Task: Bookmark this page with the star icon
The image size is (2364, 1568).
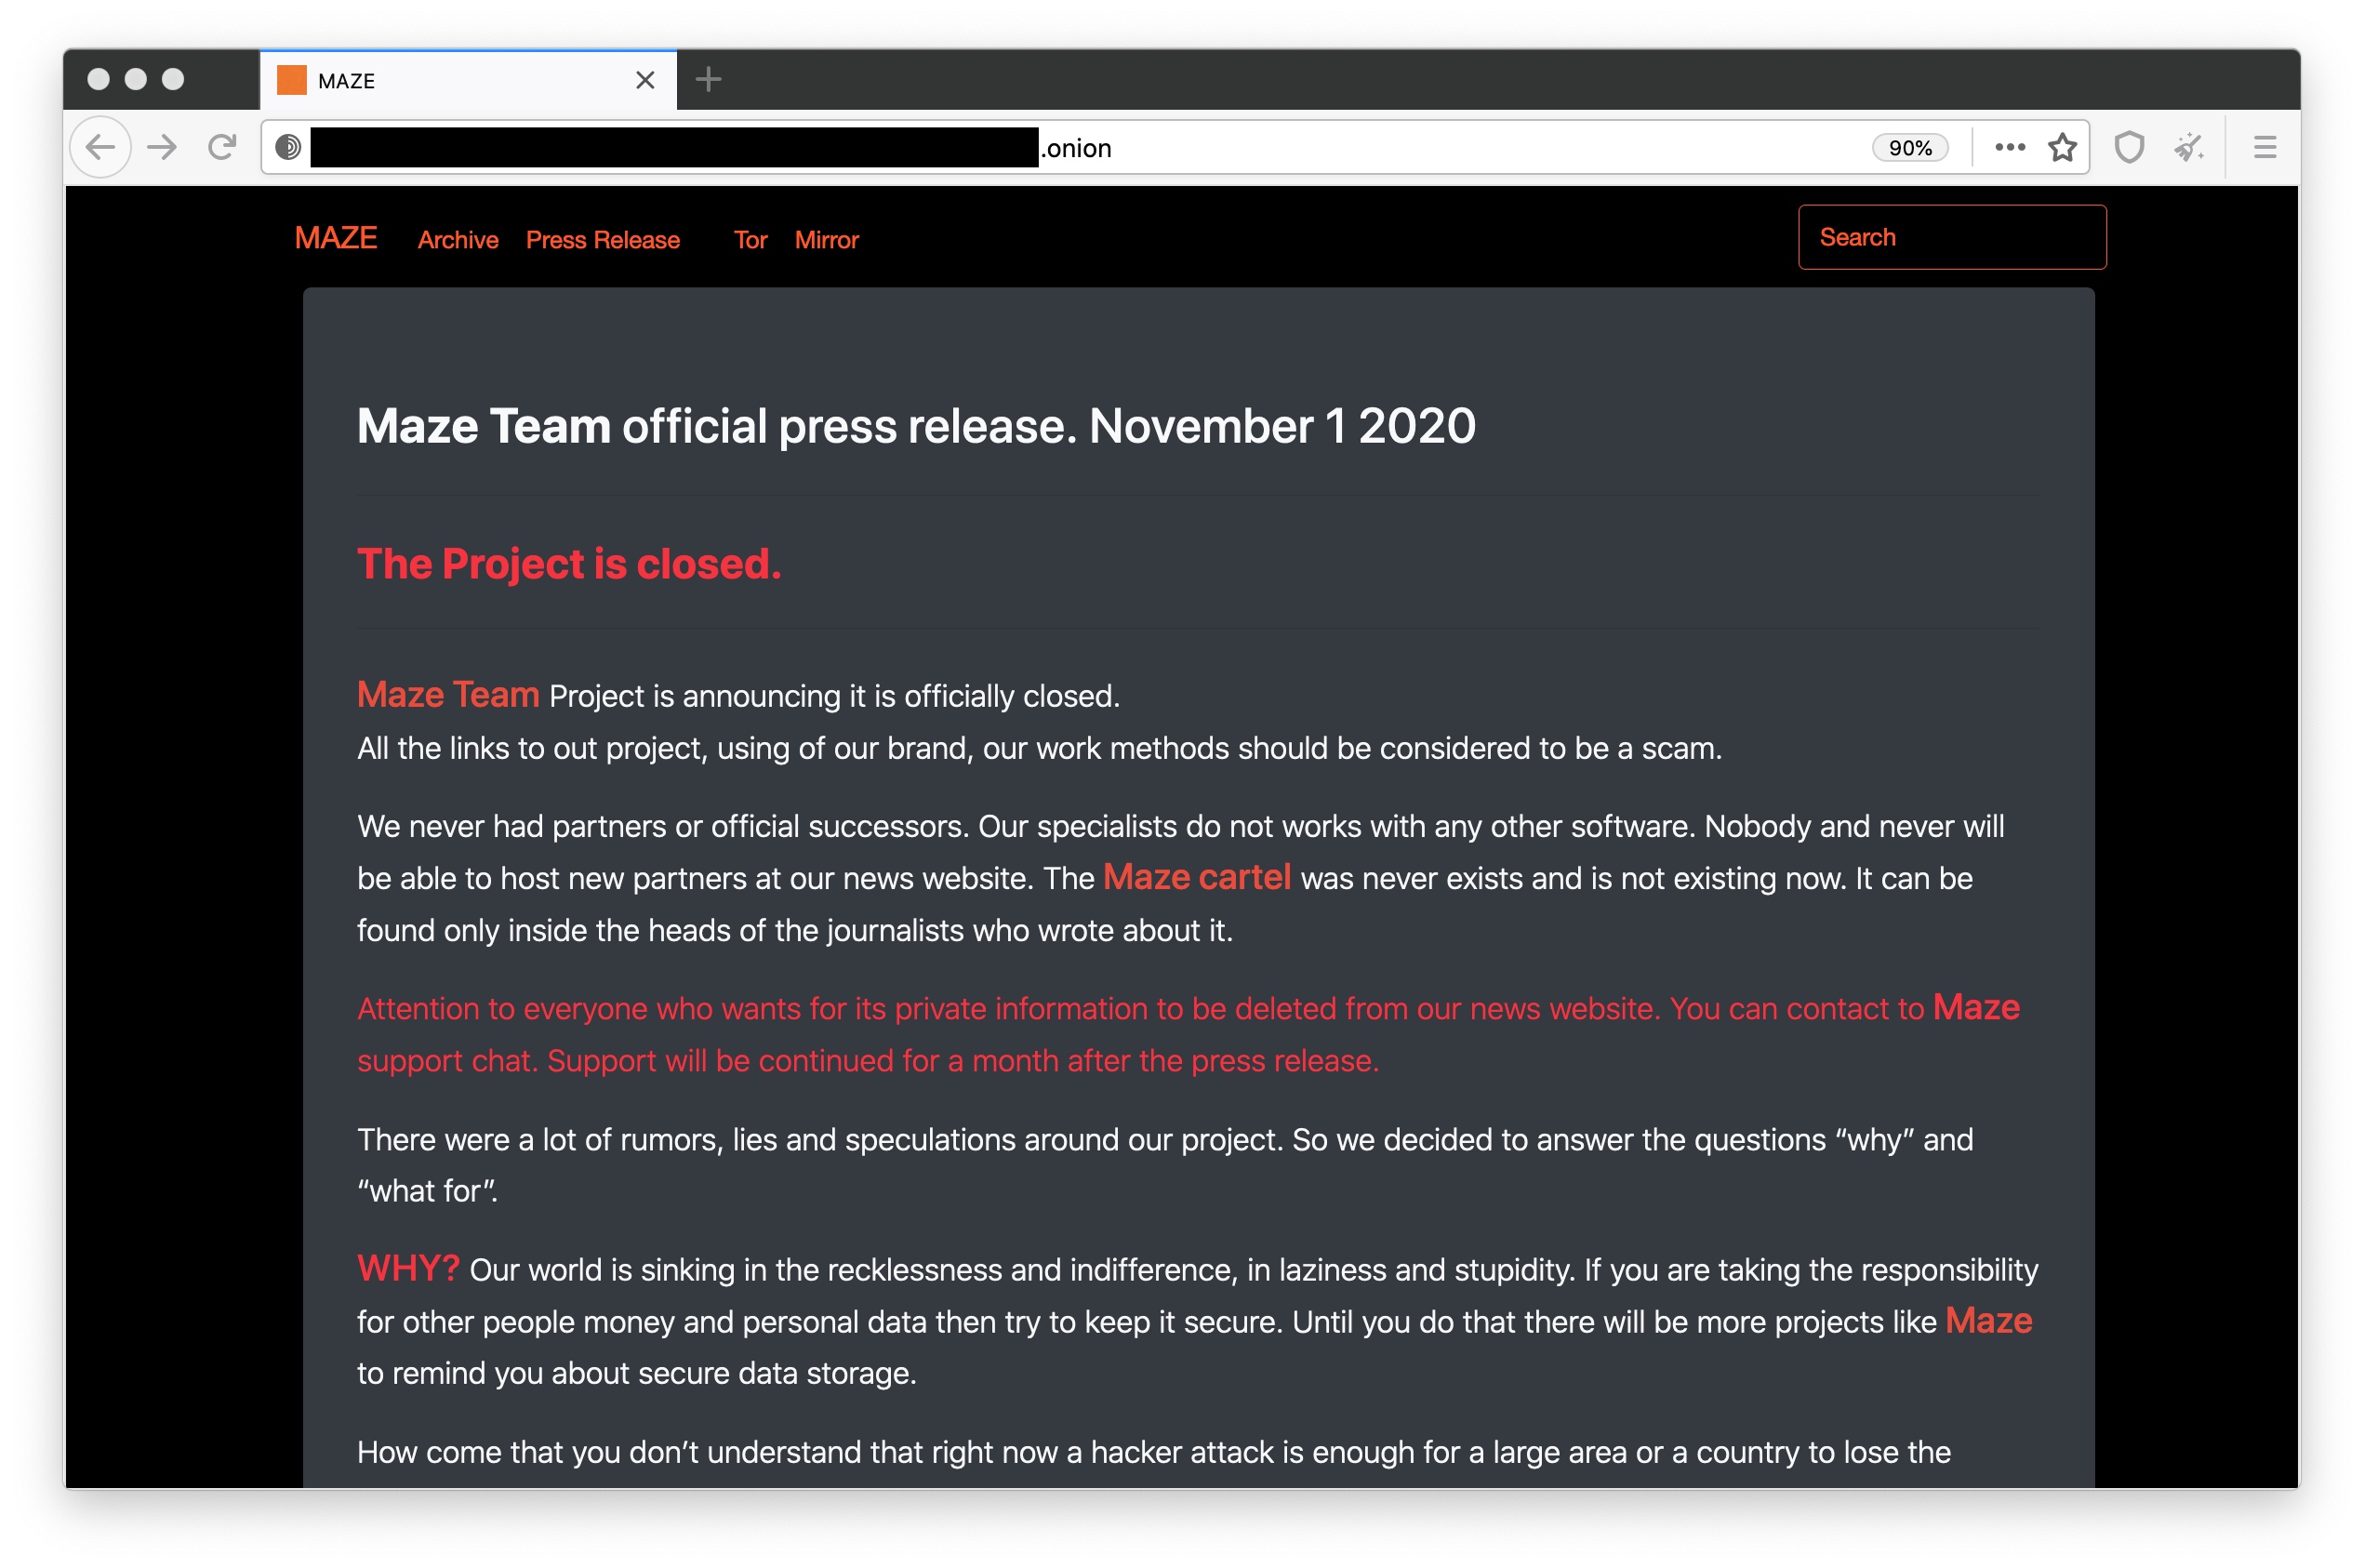Action: [x=2062, y=148]
